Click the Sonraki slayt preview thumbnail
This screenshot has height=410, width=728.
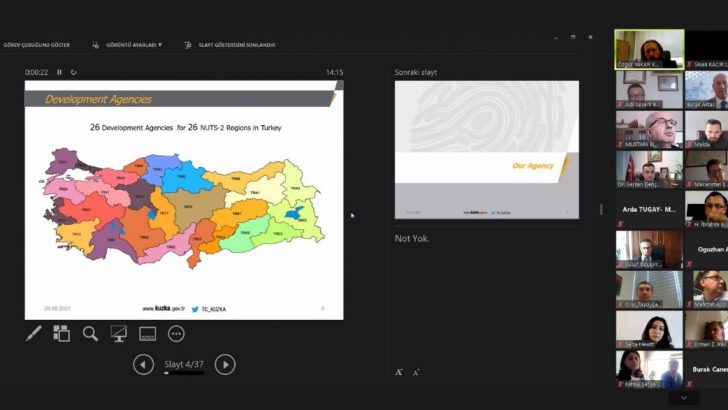[x=486, y=149]
